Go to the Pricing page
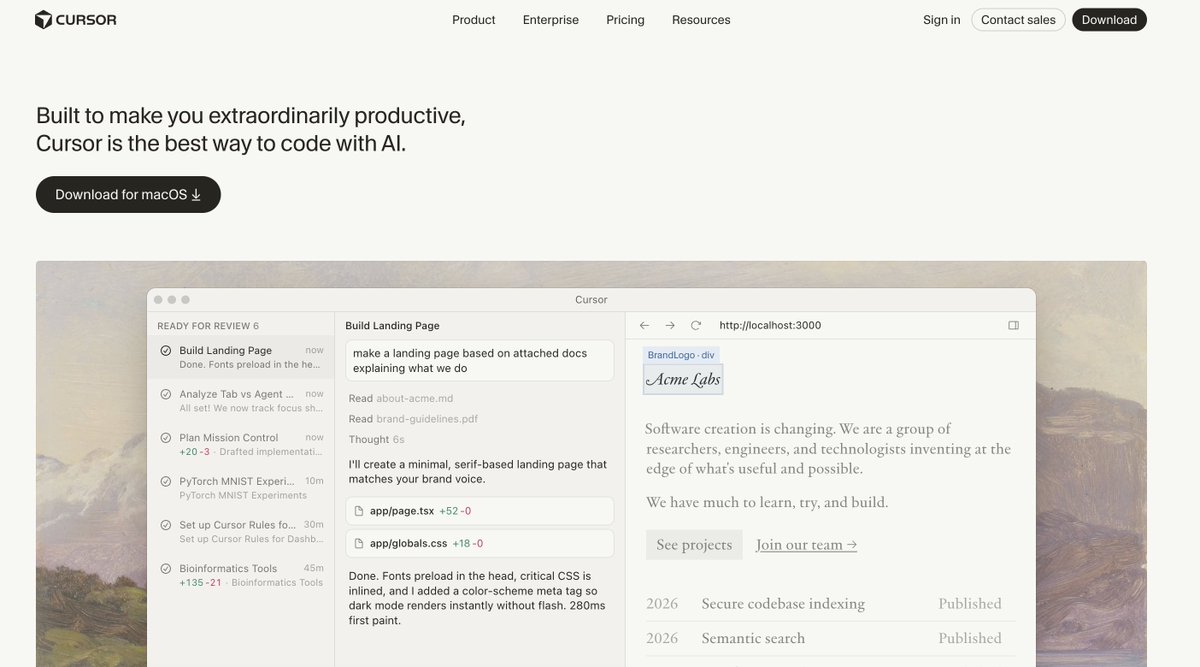 [x=625, y=20]
